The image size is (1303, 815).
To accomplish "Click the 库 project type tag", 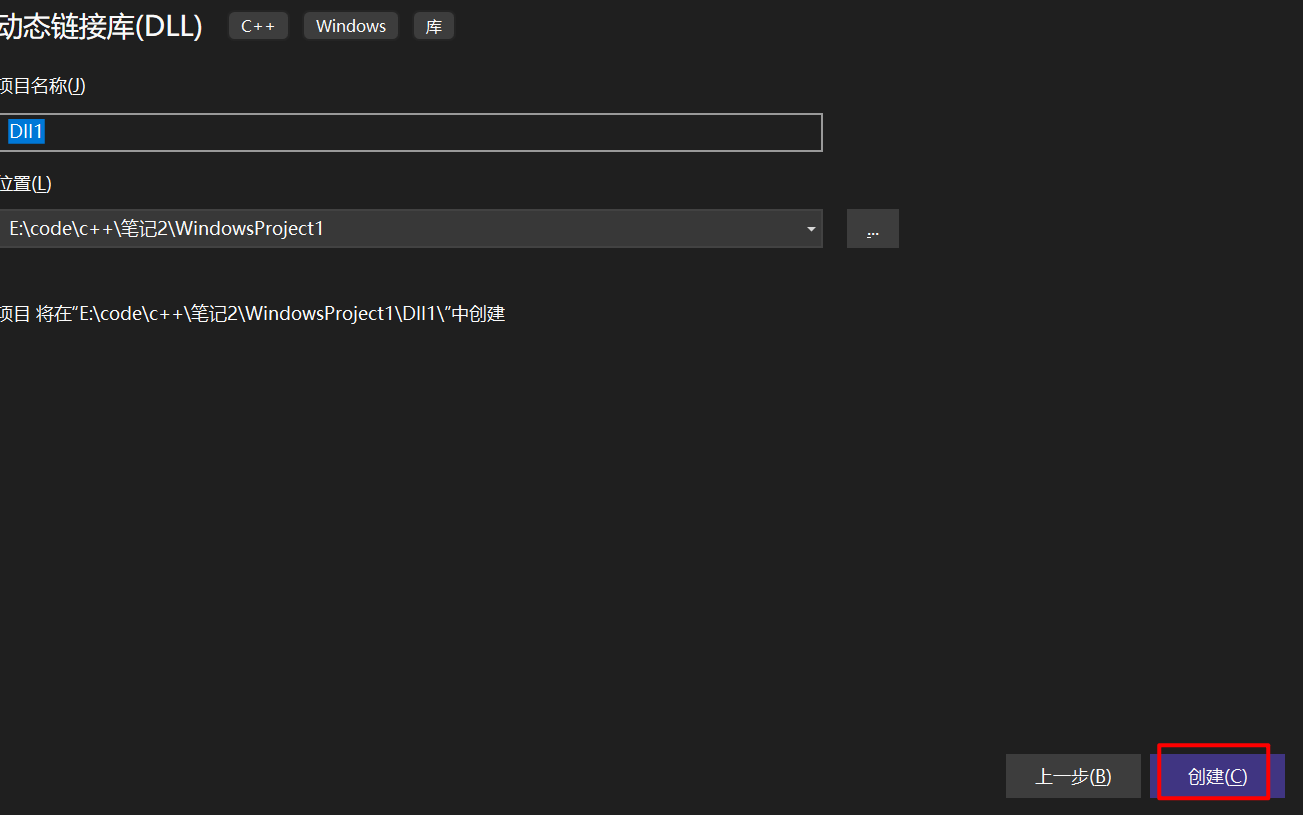I will click(433, 26).
